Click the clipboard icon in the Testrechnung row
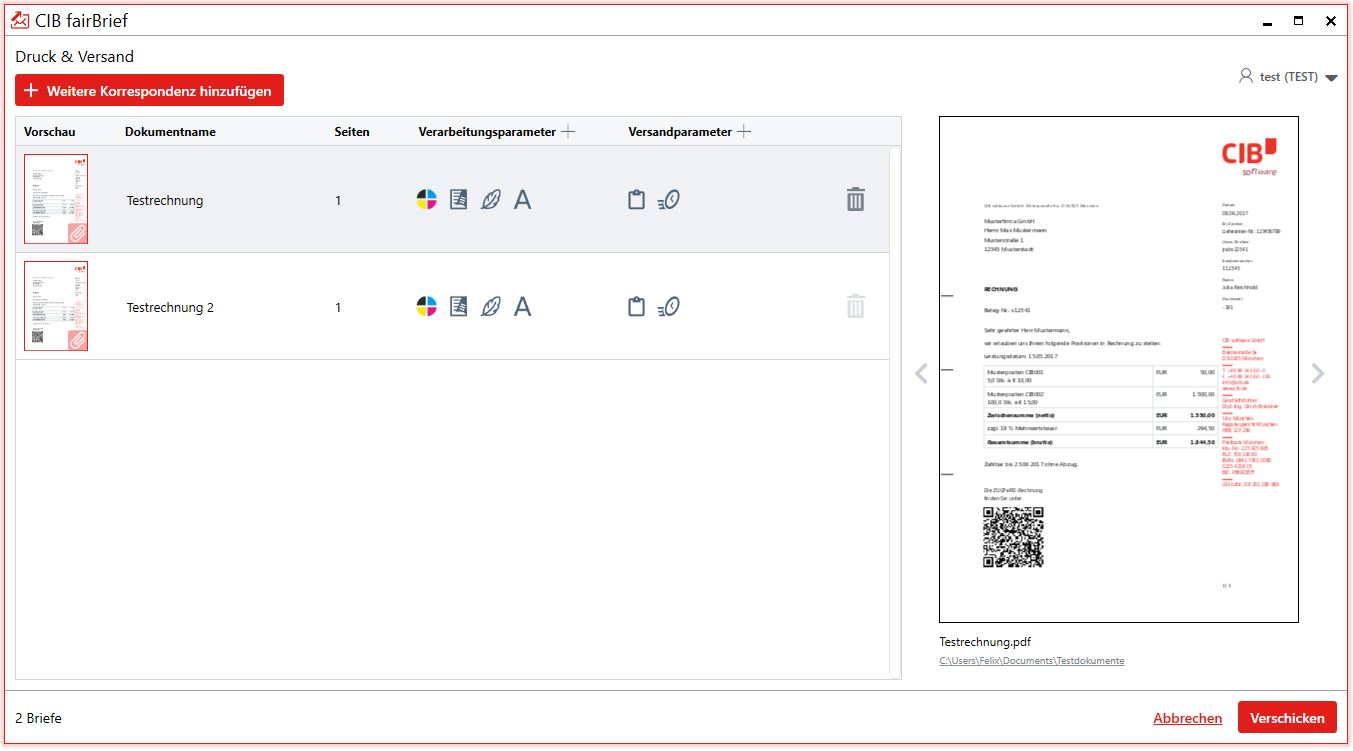The width and height of the screenshot is (1353, 751). click(636, 200)
